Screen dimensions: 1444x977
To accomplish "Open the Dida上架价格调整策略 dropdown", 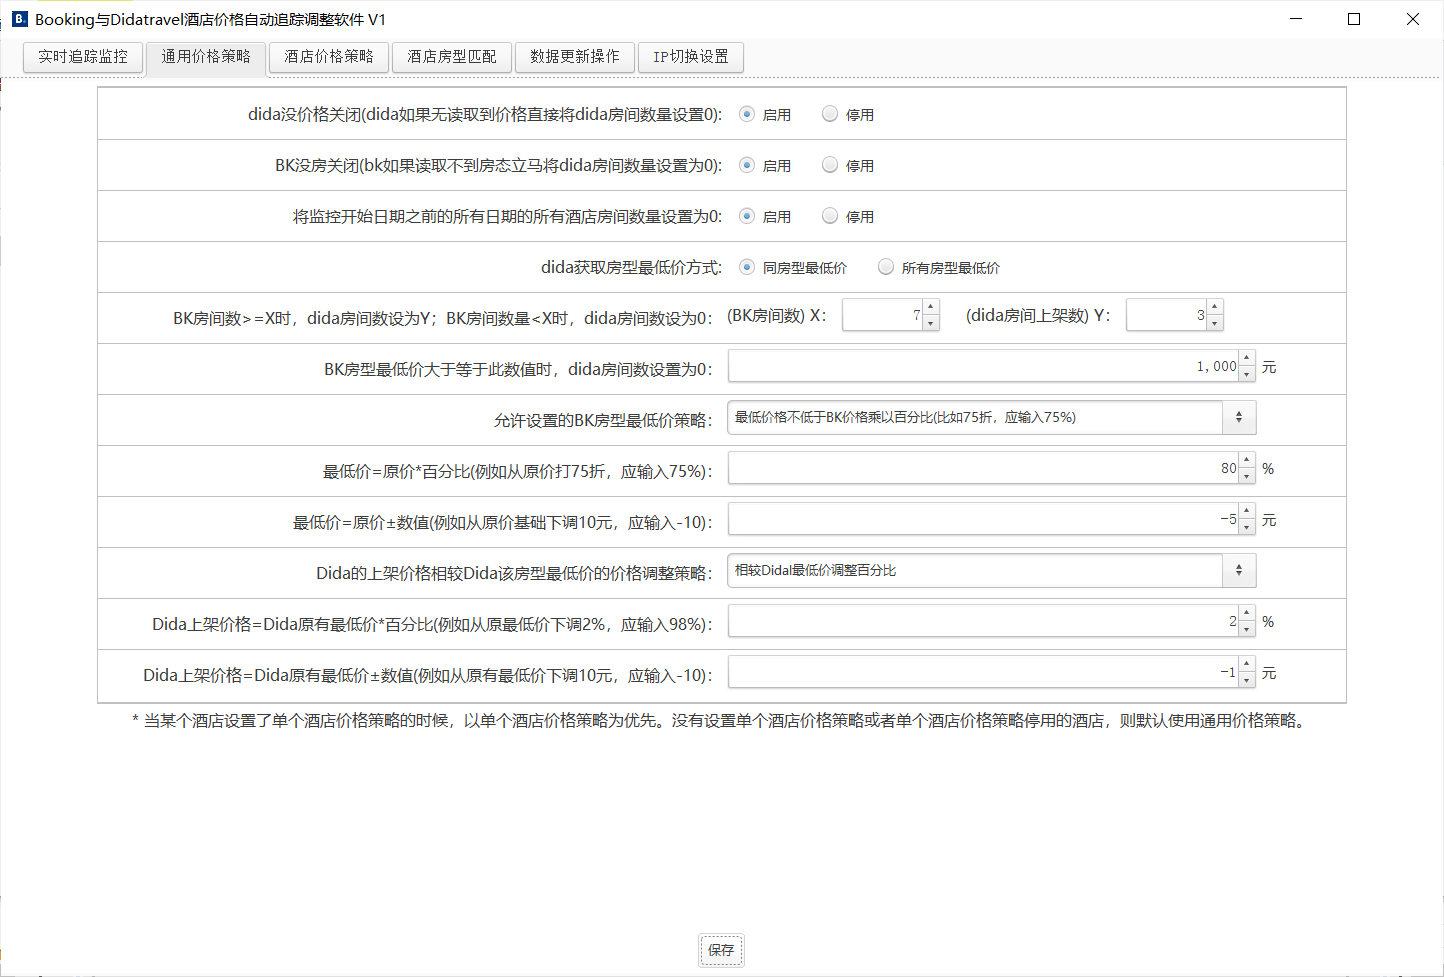I will [991, 570].
